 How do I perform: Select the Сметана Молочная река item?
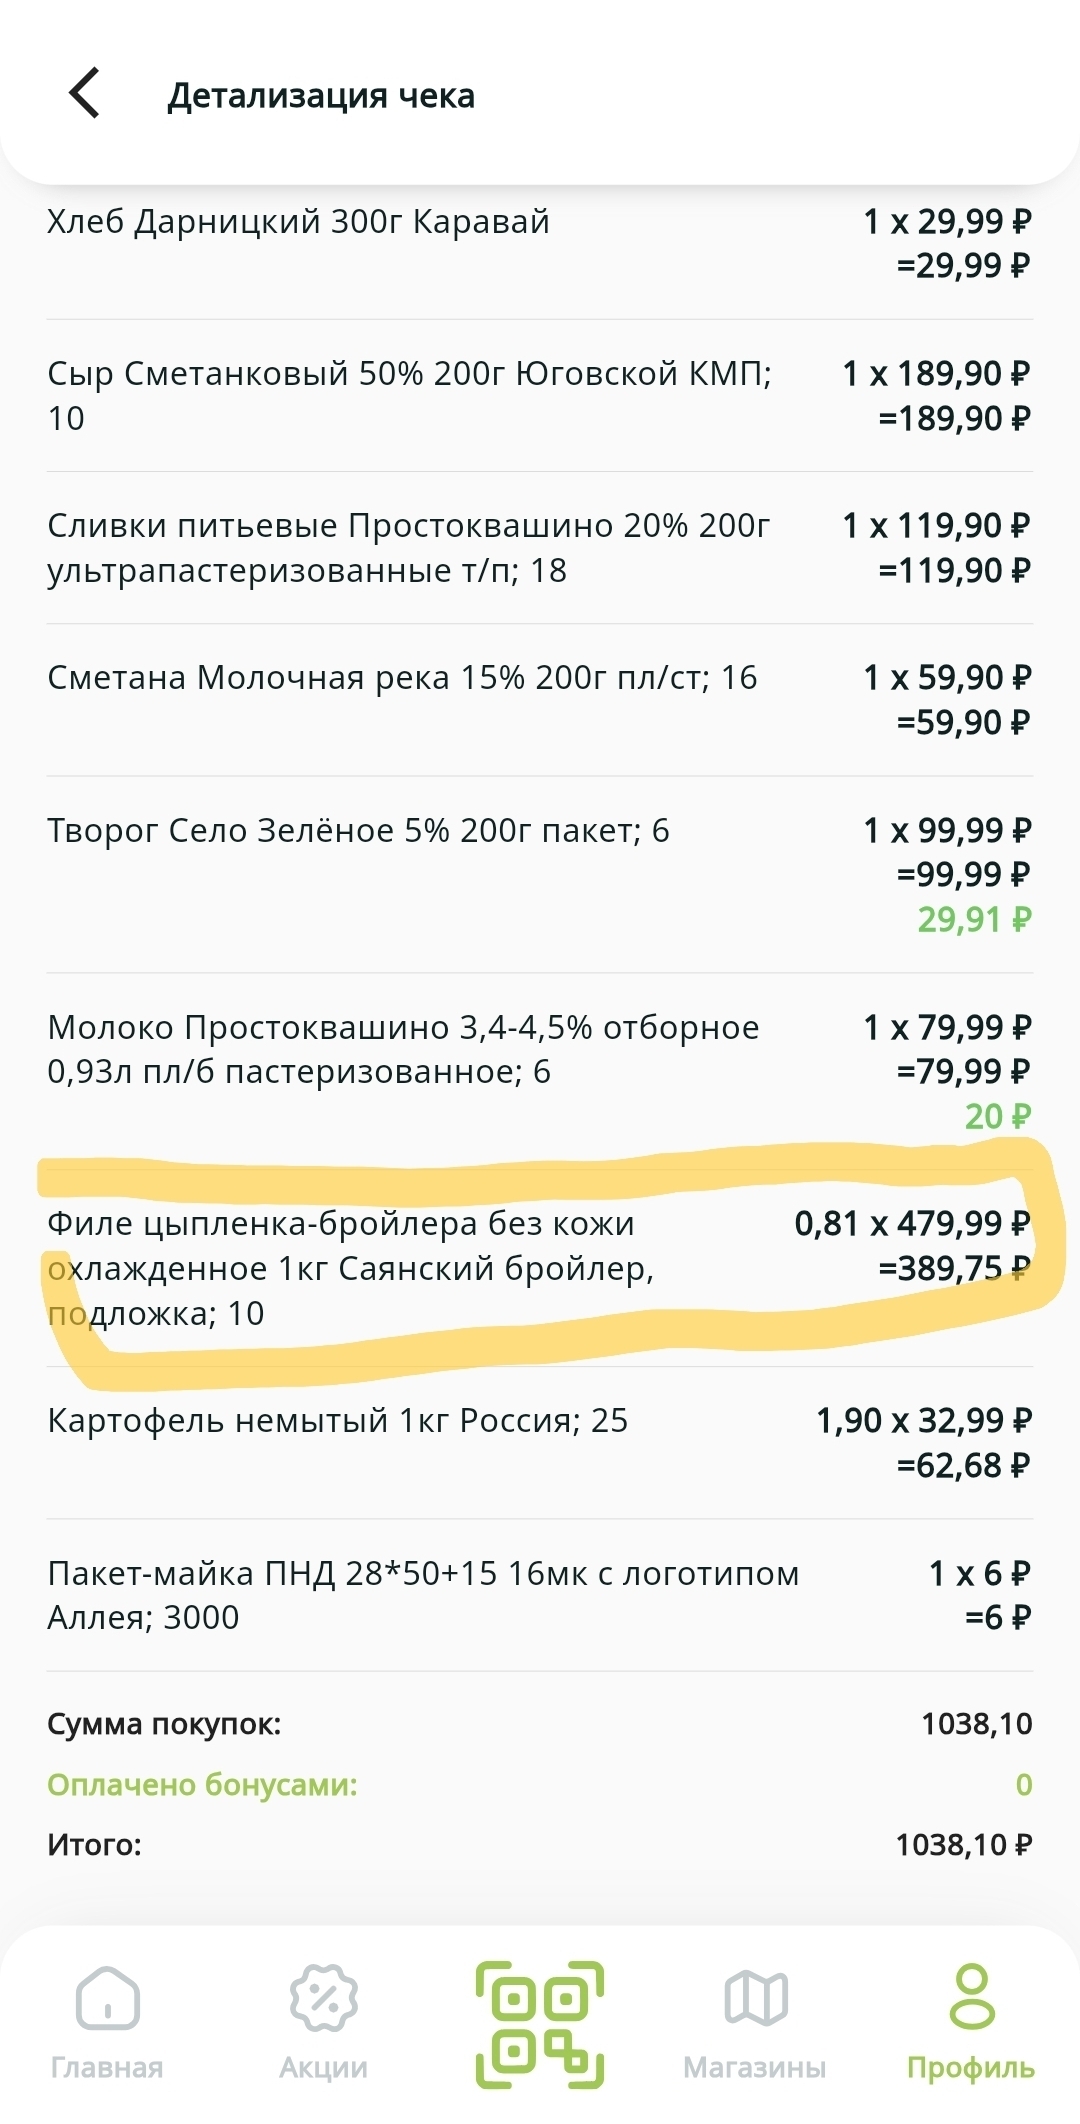point(402,678)
